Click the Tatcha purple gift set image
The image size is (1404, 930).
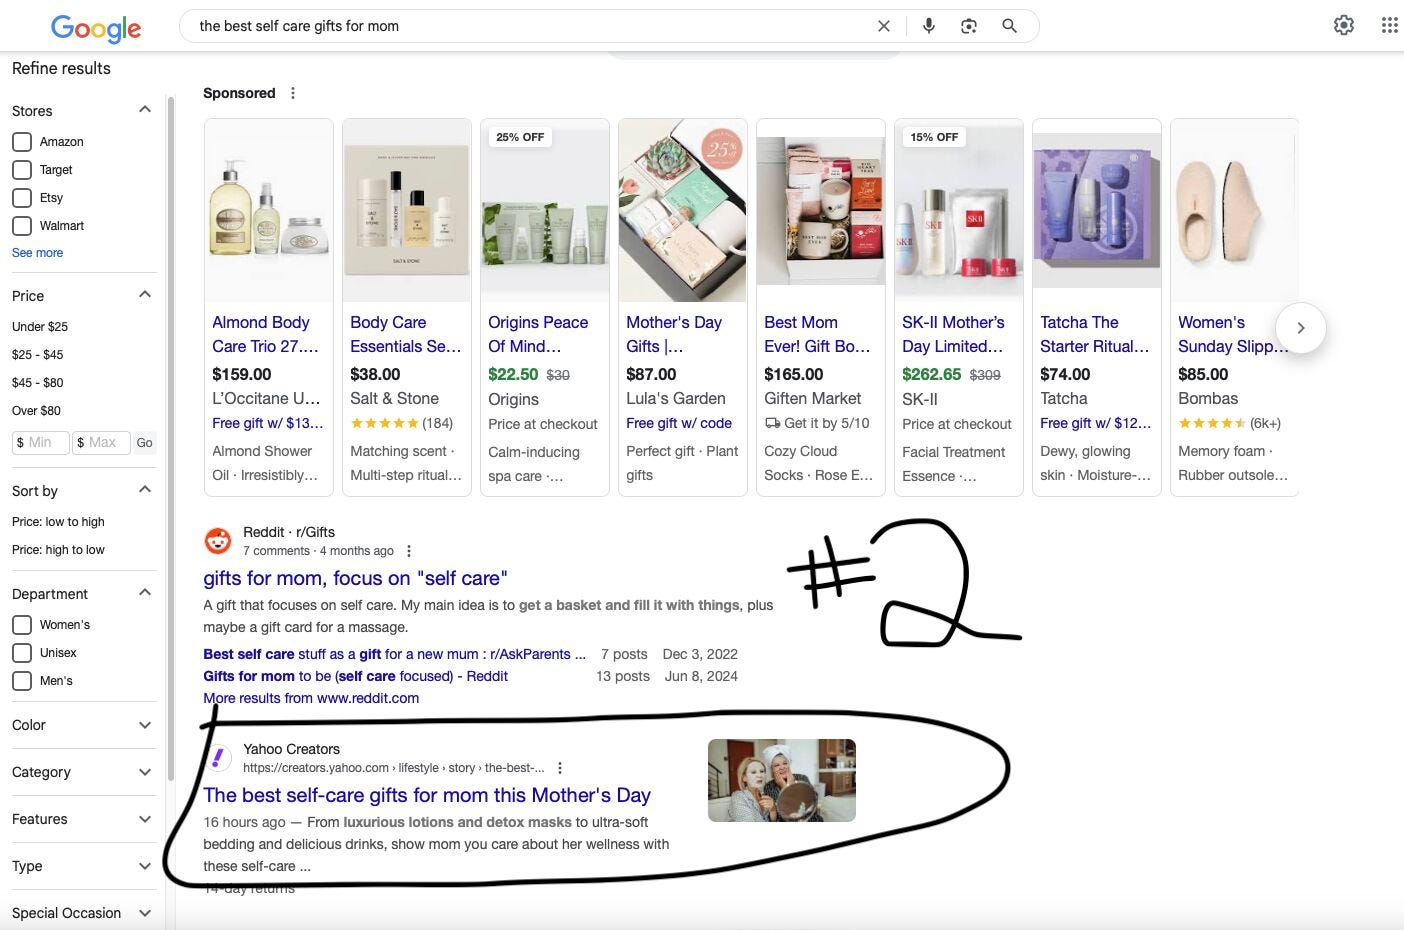point(1097,210)
